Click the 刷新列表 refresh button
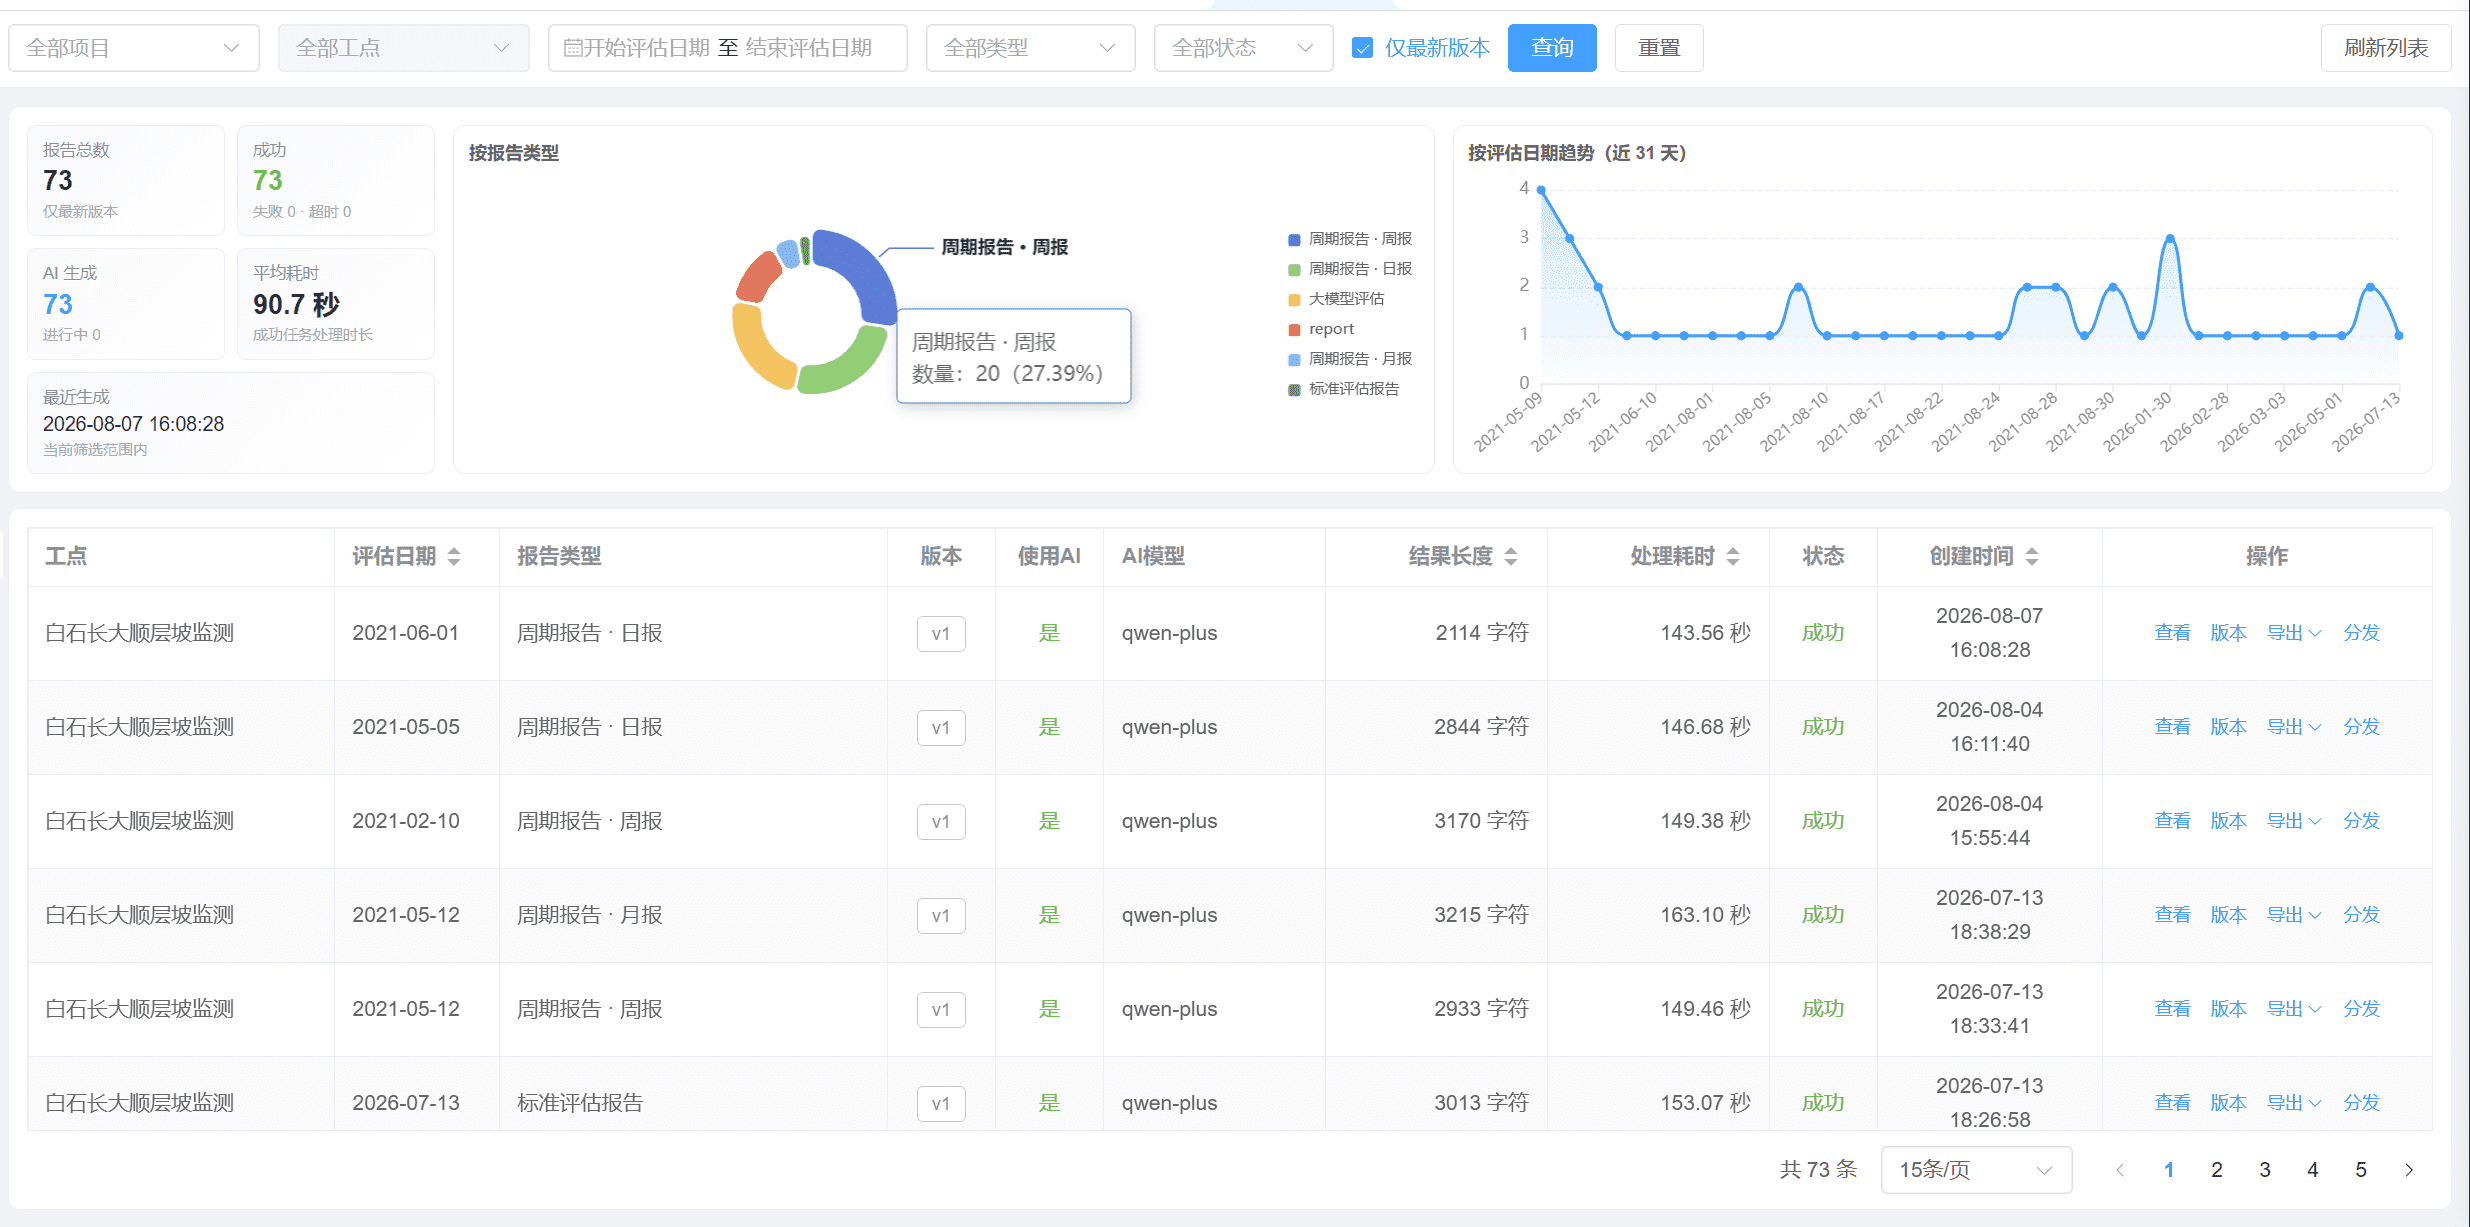The width and height of the screenshot is (2470, 1227). [2386, 48]
